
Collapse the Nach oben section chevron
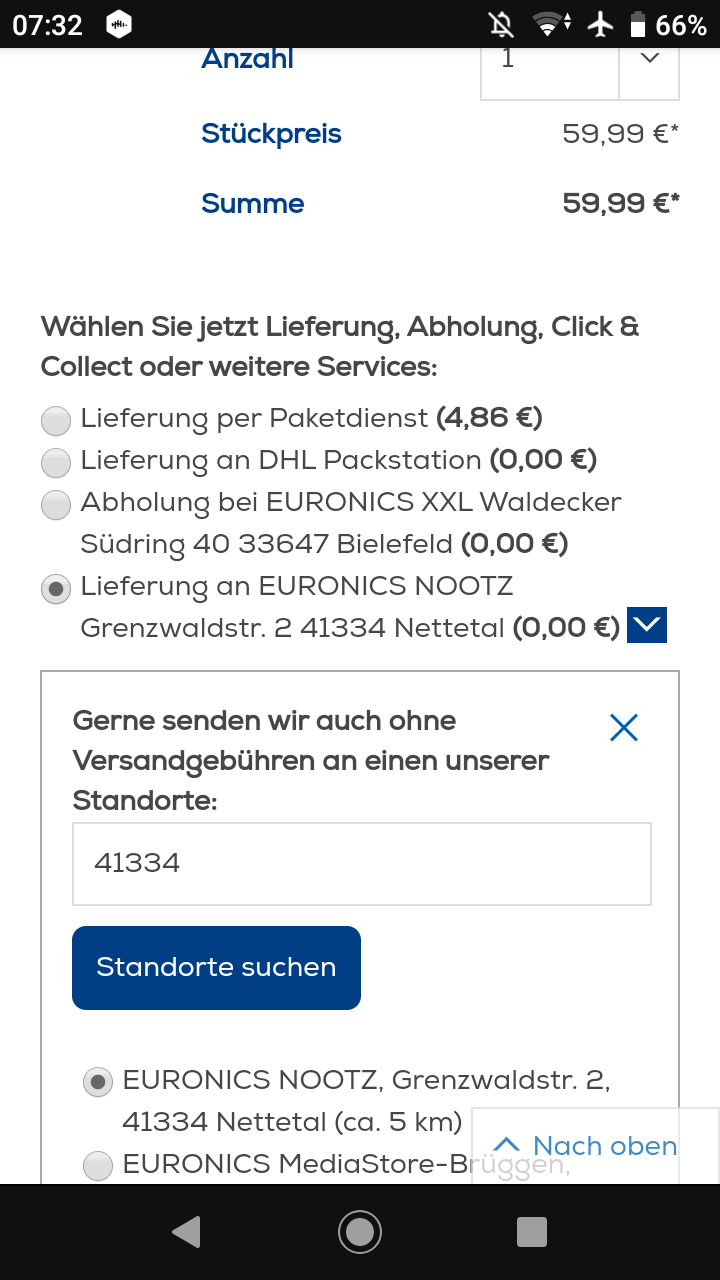[x=508, y=1144]
